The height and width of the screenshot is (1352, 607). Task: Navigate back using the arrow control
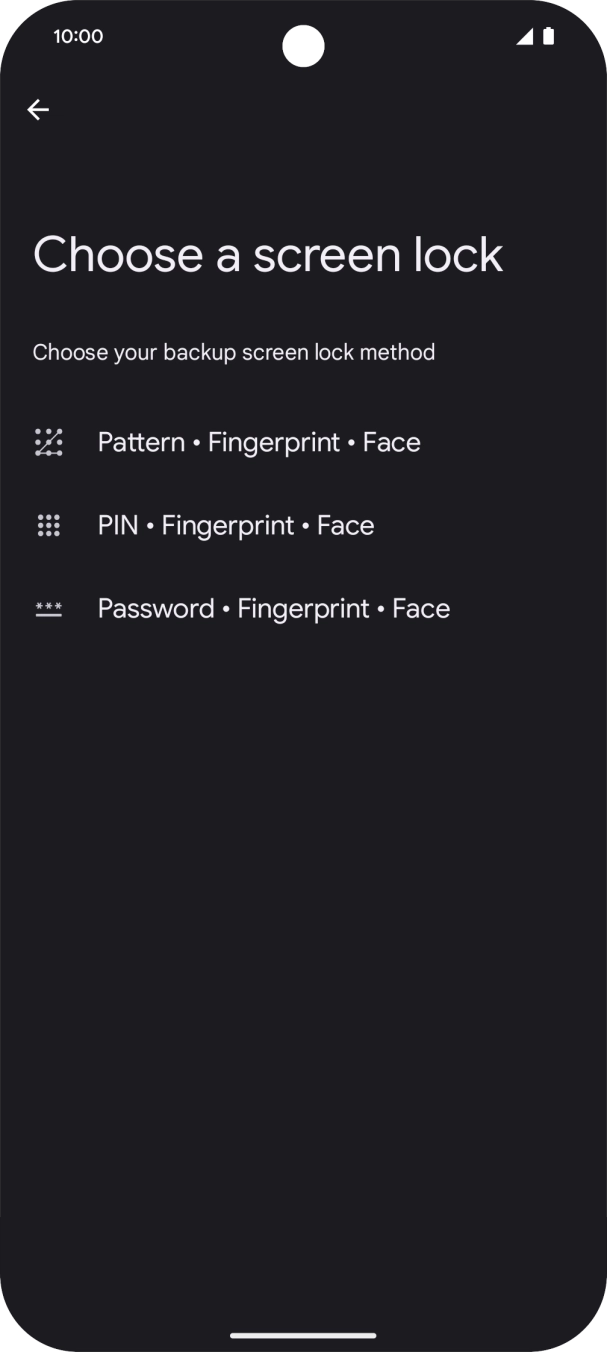coord(38,109)
